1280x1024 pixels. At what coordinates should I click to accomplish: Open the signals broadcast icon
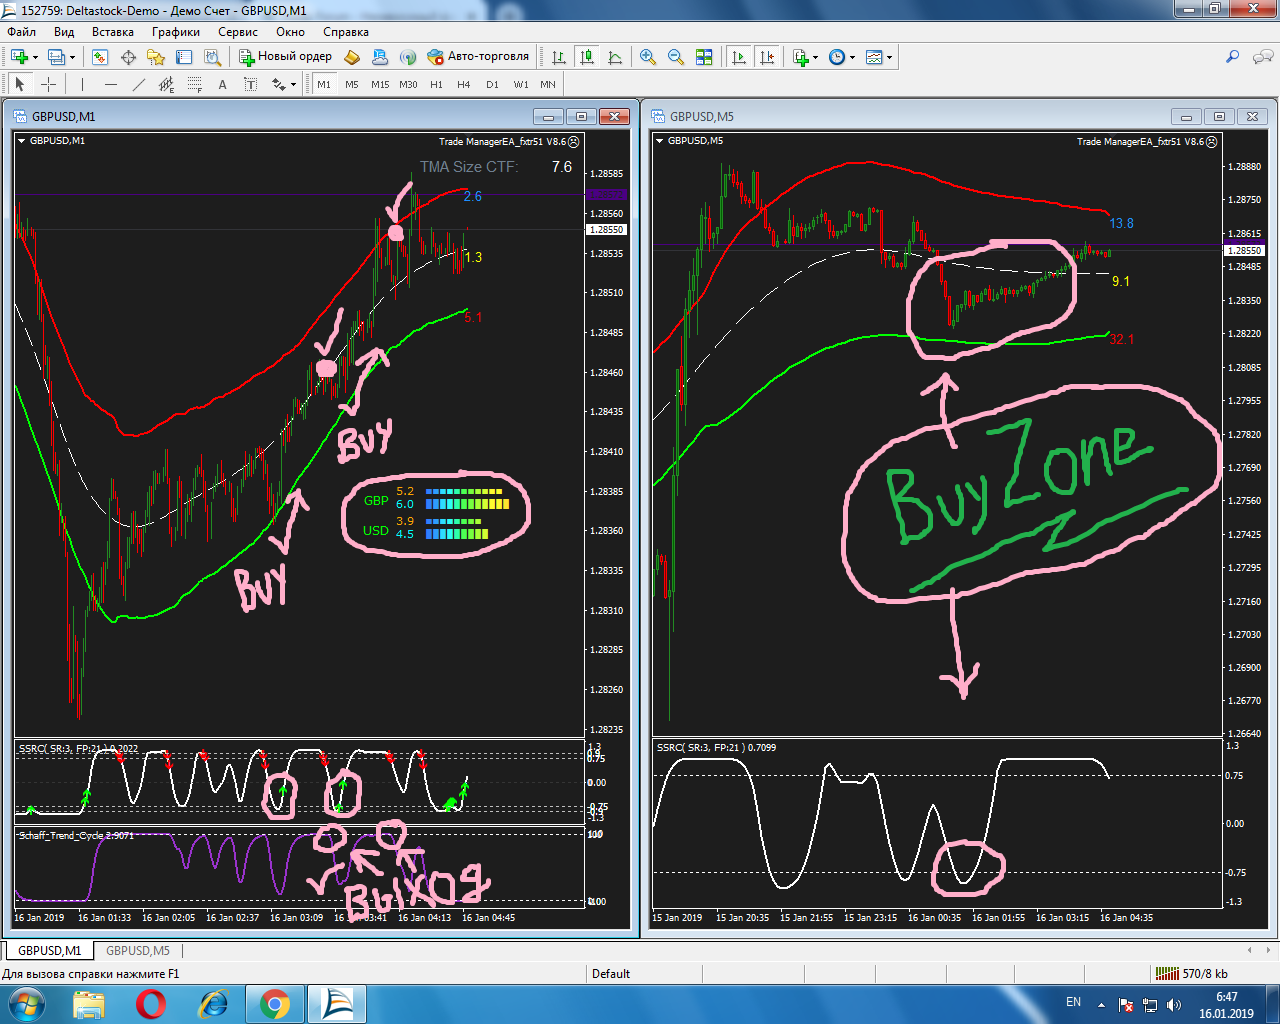[408, 57]
